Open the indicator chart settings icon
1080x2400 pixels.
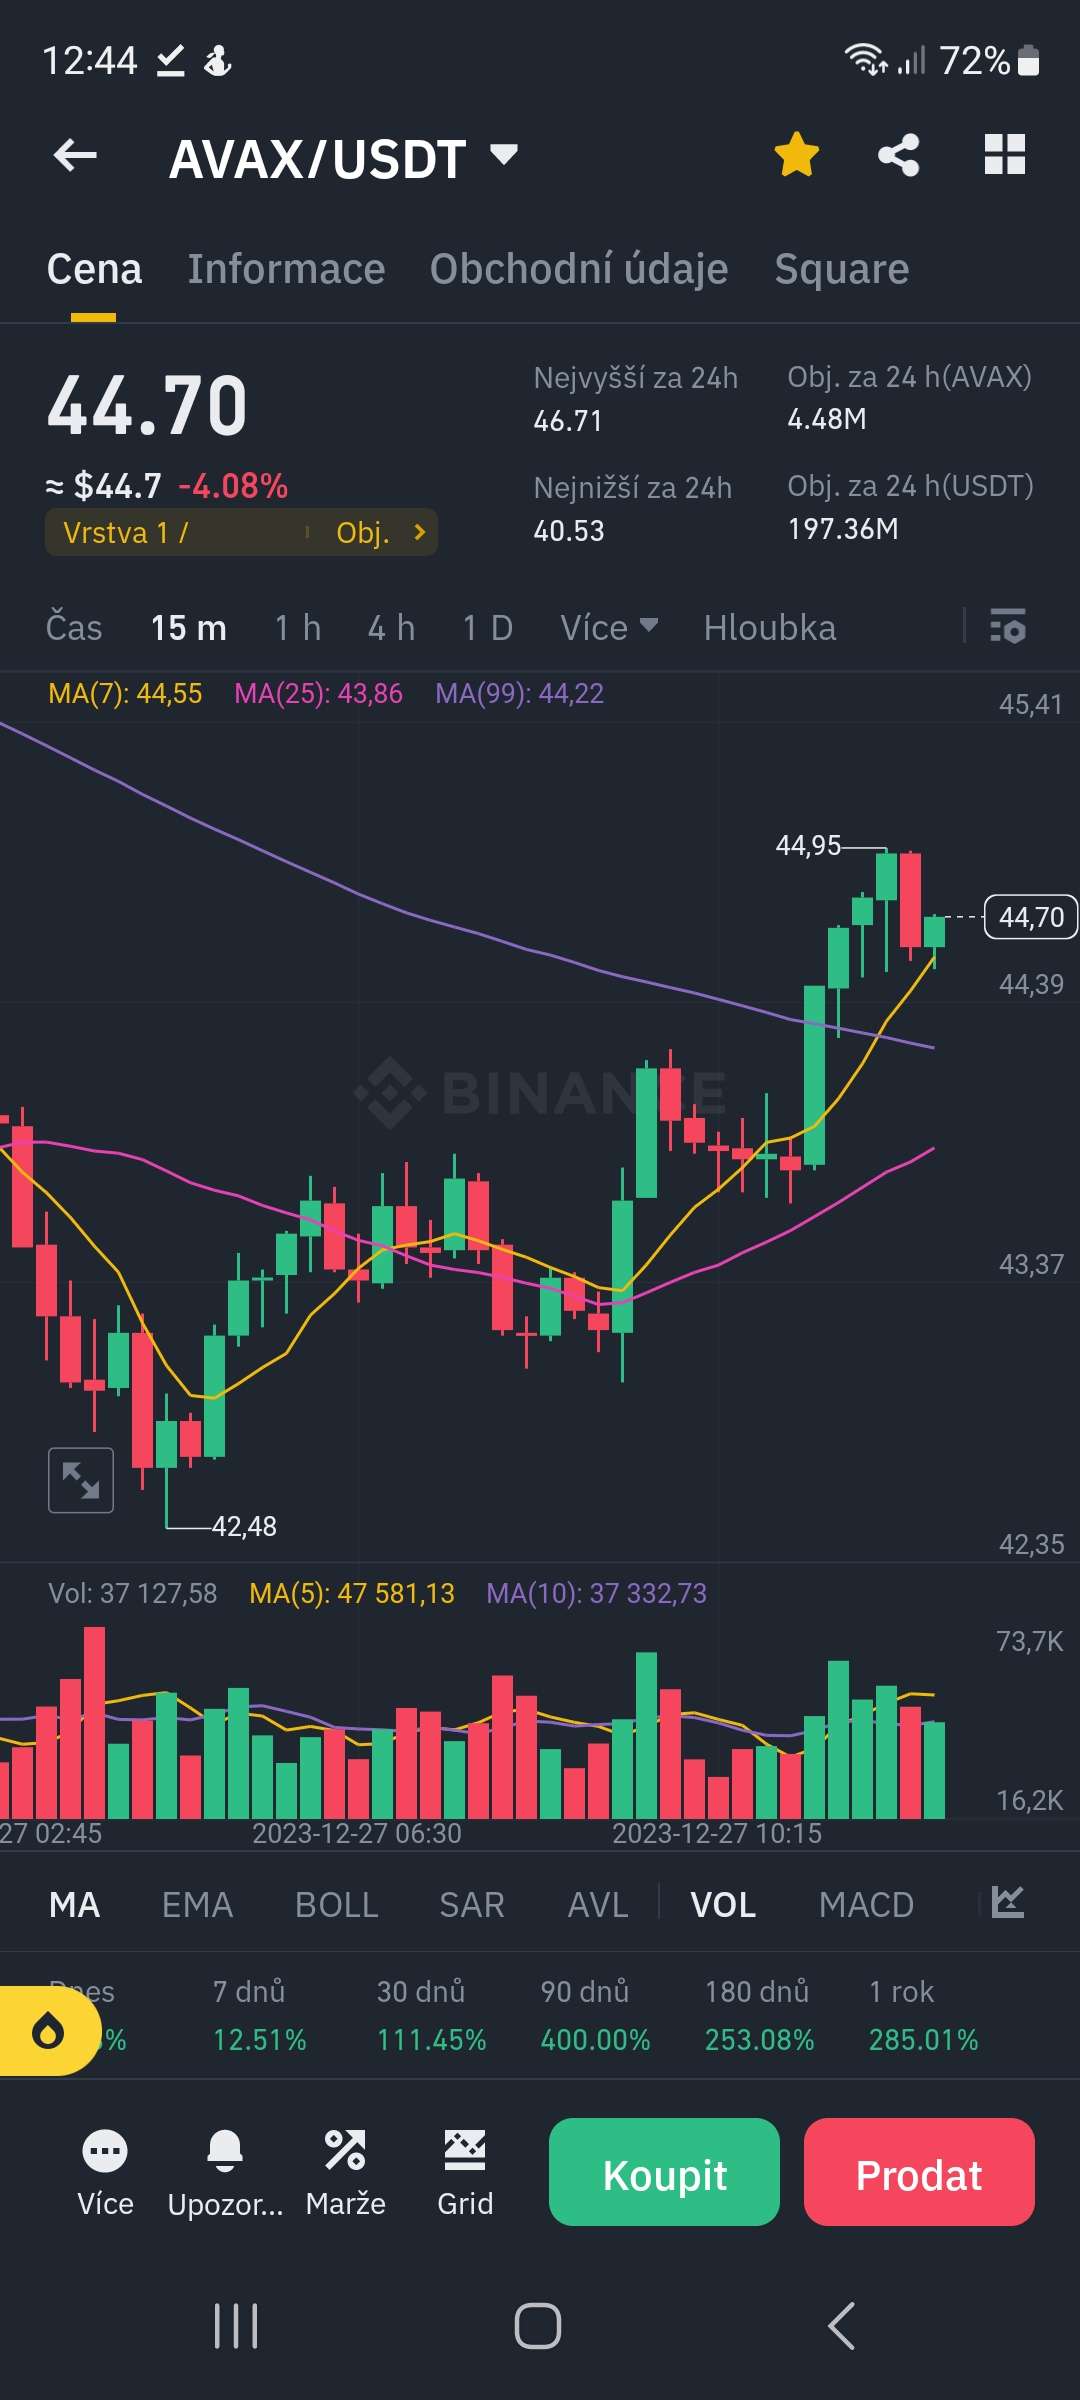pyautogui.click(x=1007, y=1902)
